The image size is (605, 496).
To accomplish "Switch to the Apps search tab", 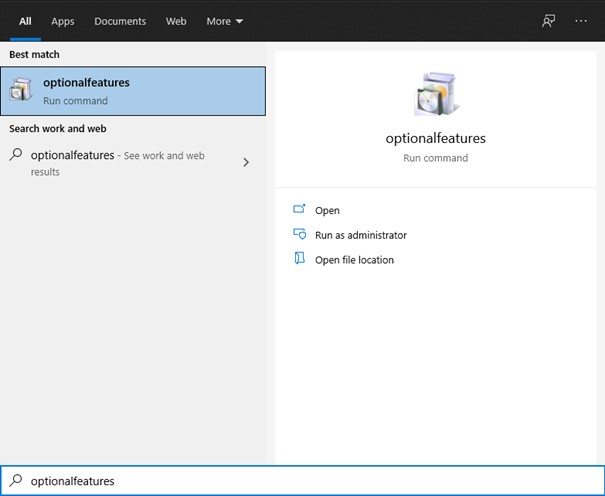I will point(63,21).
